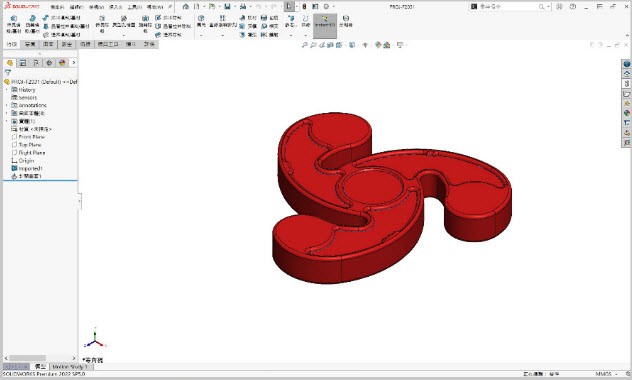Select the Swept Cut command

168,18
